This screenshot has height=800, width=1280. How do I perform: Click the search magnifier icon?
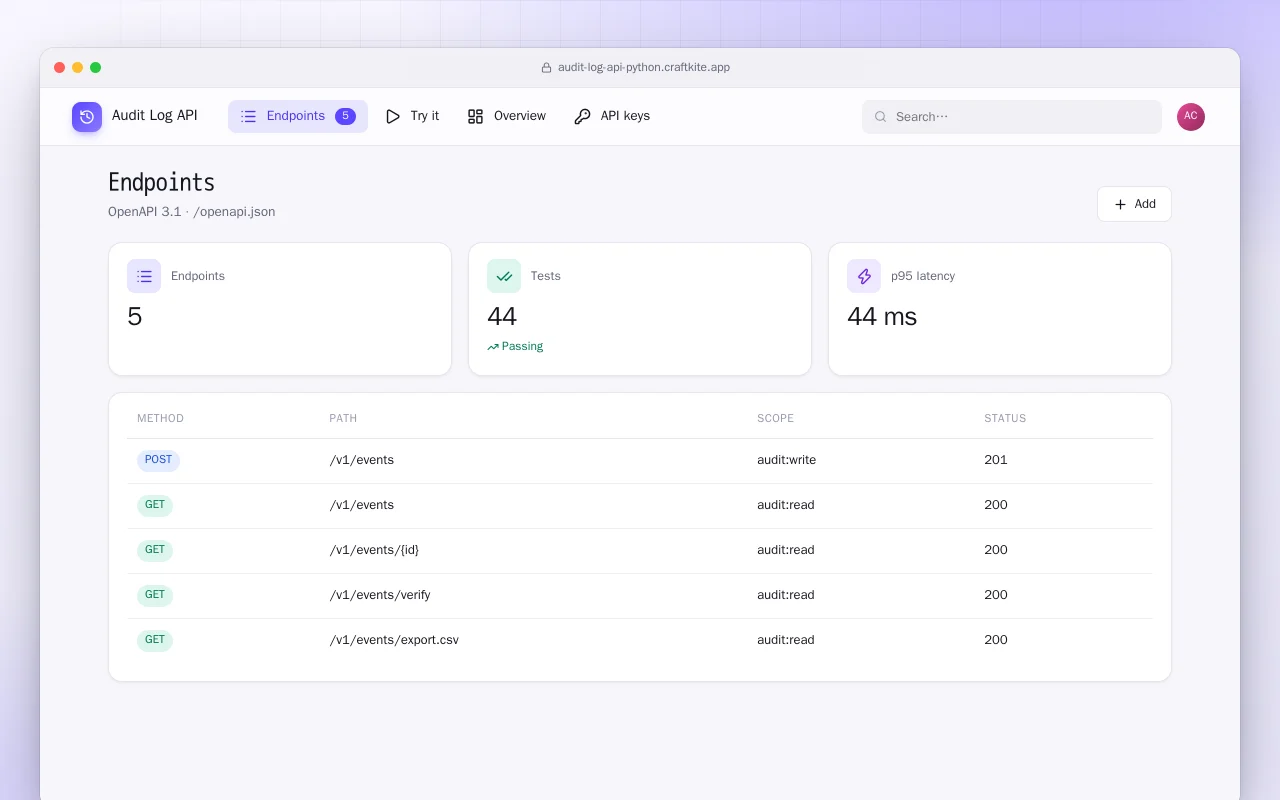[881, 117]
